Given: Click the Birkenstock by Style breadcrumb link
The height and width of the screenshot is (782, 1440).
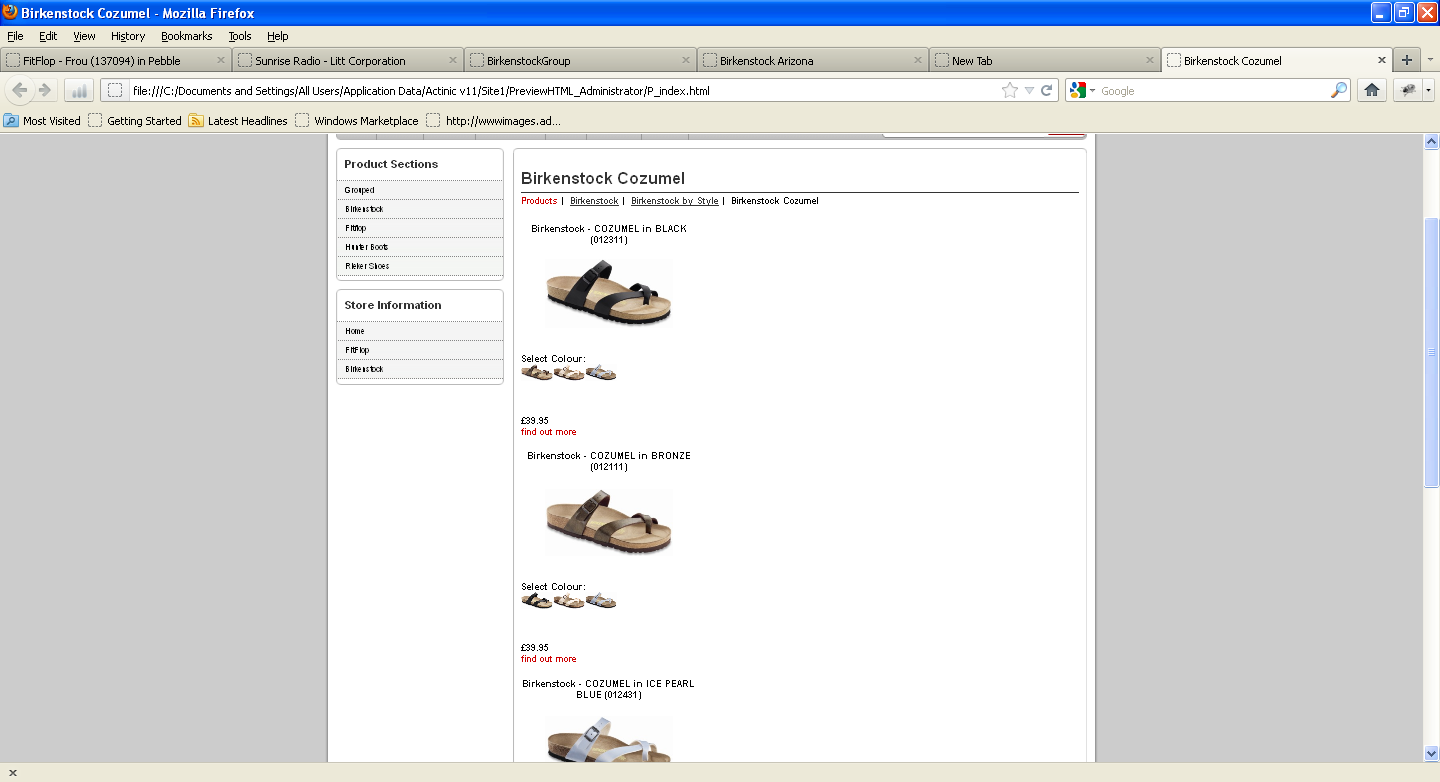Looking at the screenshot, I should (x=674, y=201).
